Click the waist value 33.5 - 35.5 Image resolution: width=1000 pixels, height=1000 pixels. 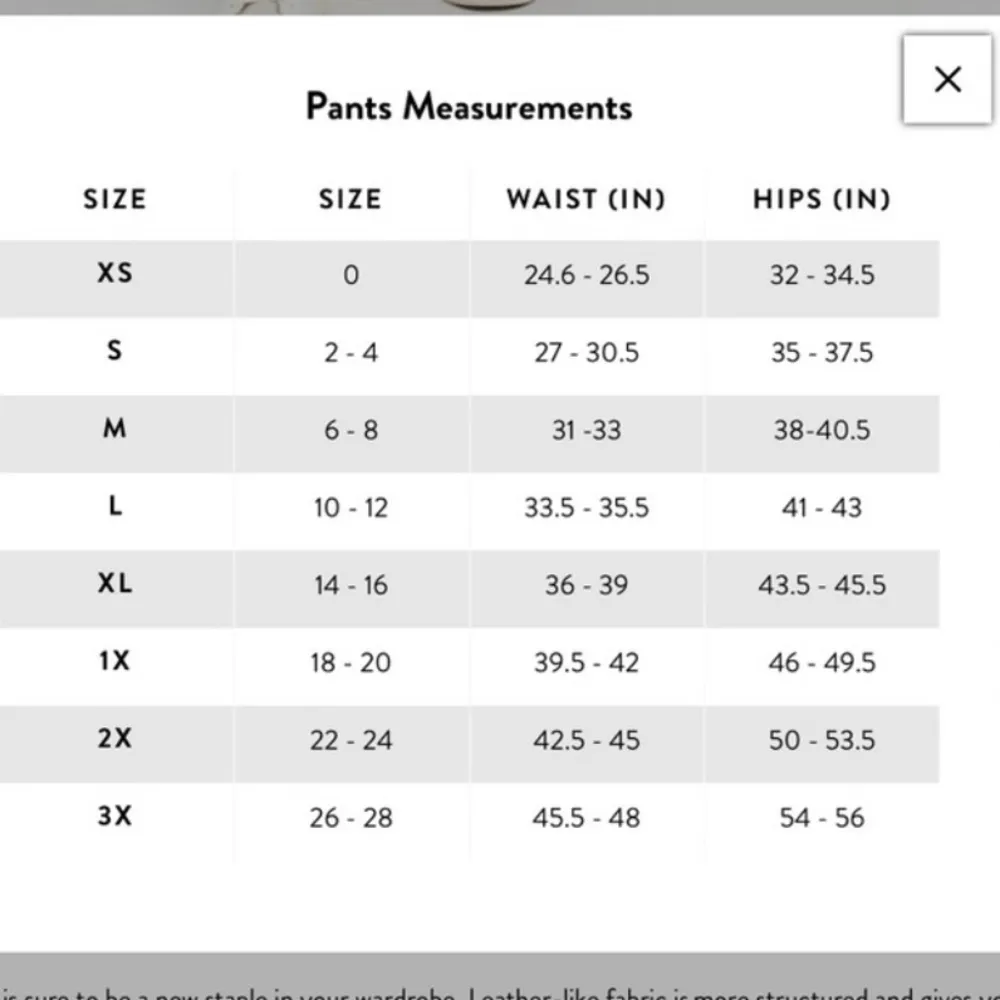click(587, 508)
